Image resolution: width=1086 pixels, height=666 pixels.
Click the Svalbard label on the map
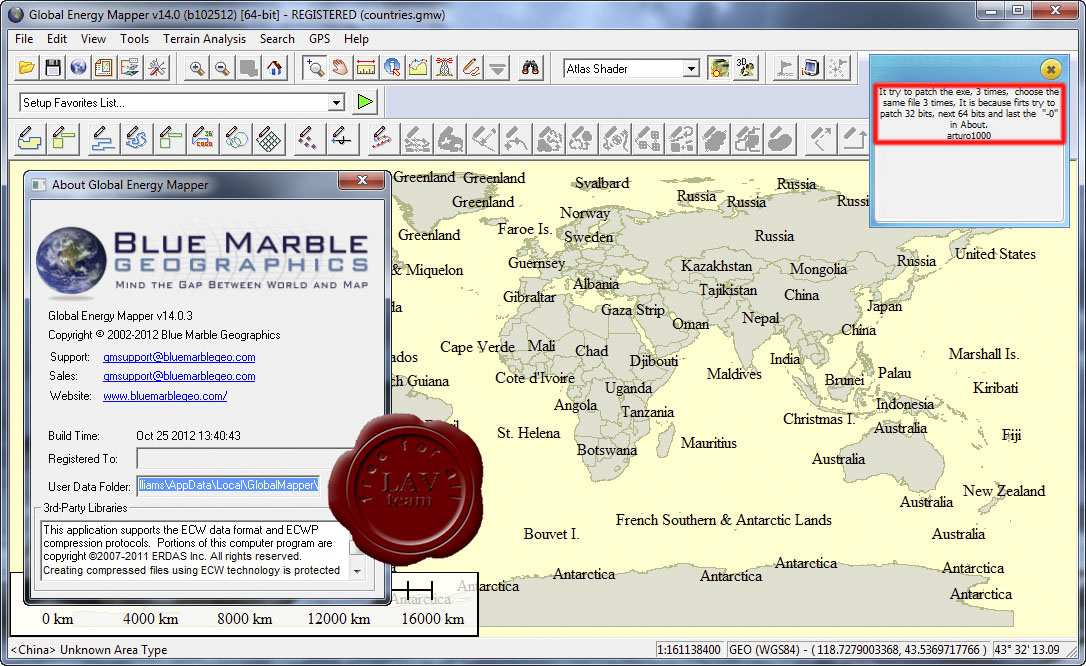(x=602, y=183)
